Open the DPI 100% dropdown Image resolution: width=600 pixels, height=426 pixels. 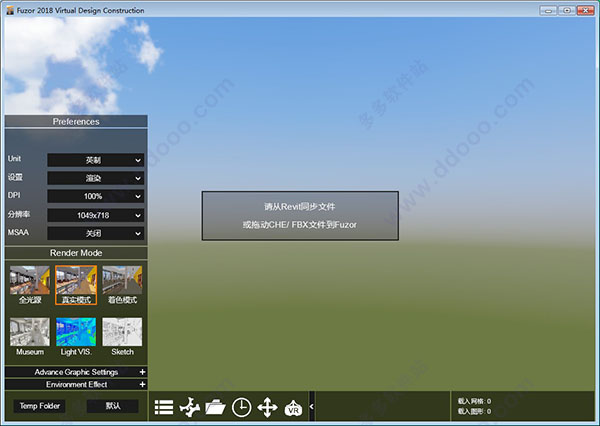pyautogui.click(x=96, y=196)
